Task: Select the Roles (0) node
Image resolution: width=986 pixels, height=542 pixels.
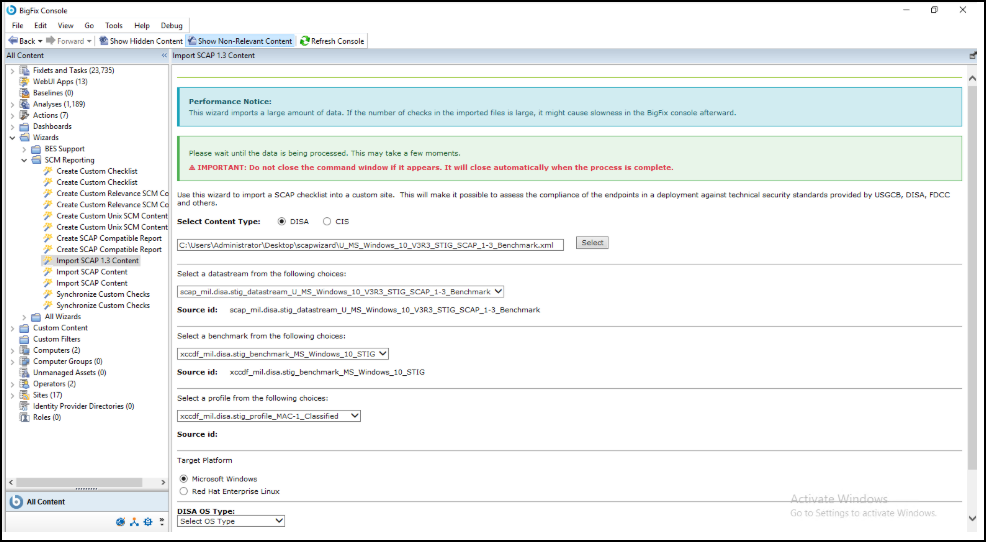Action: click(x=47, y=418)
